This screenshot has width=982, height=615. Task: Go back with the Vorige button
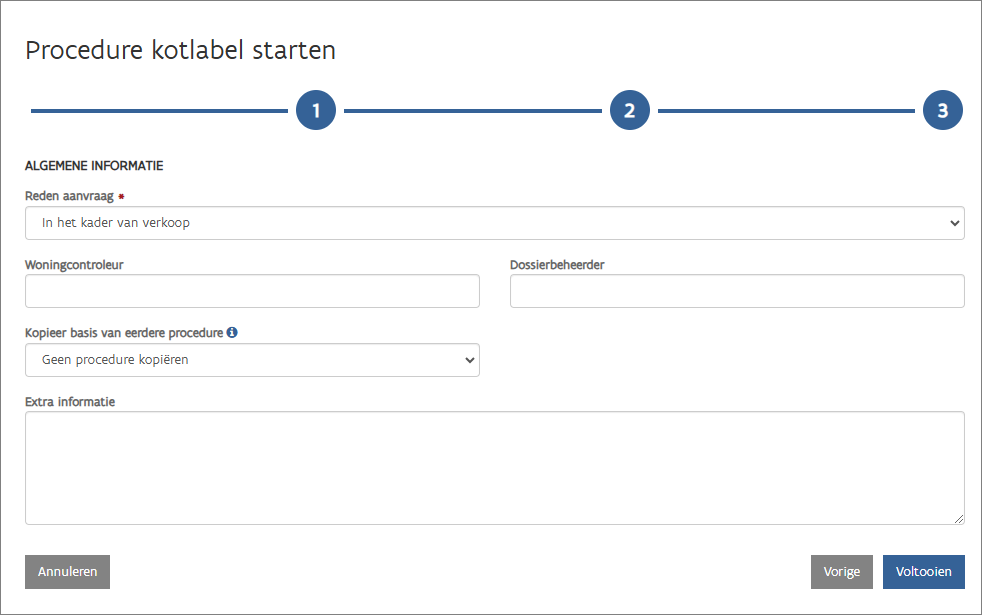841,572
